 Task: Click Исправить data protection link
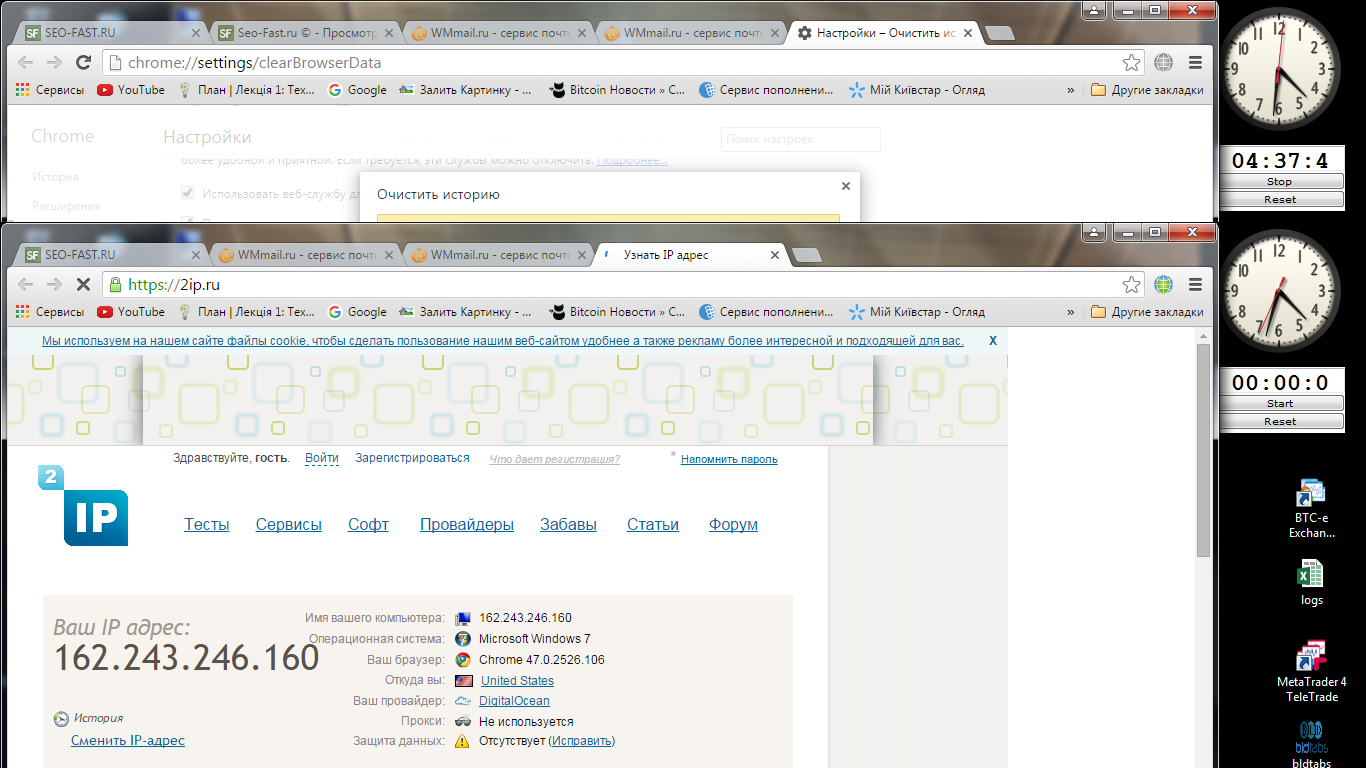[x=582, y=741]
